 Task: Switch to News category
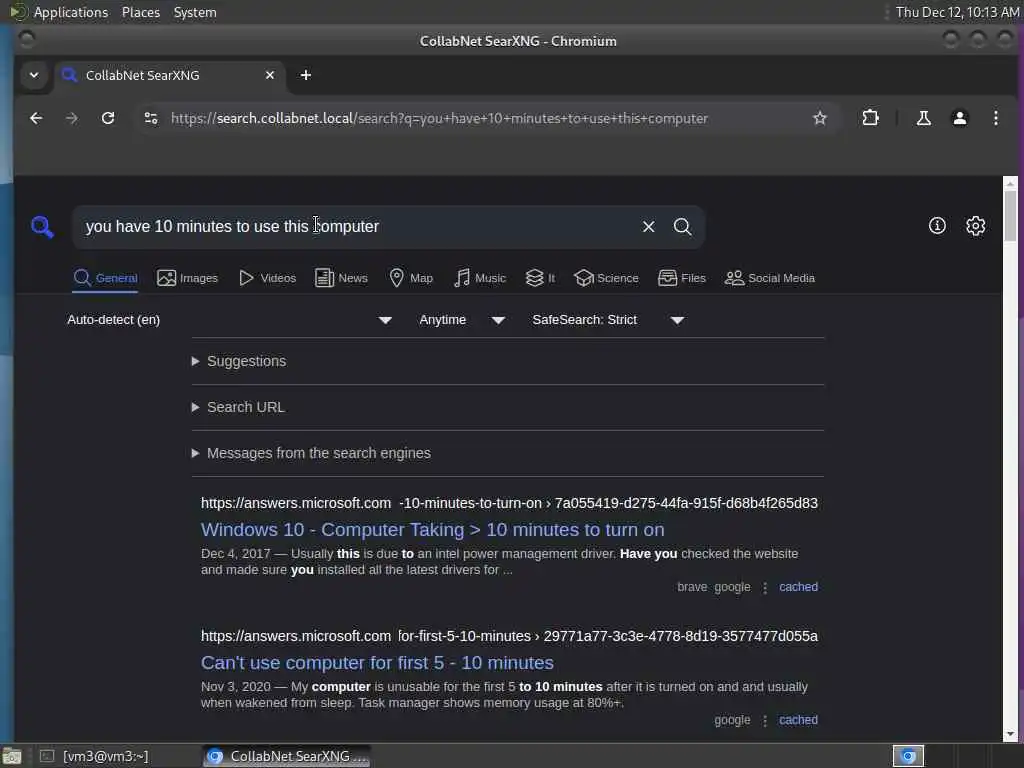click(x=342, y=278)
